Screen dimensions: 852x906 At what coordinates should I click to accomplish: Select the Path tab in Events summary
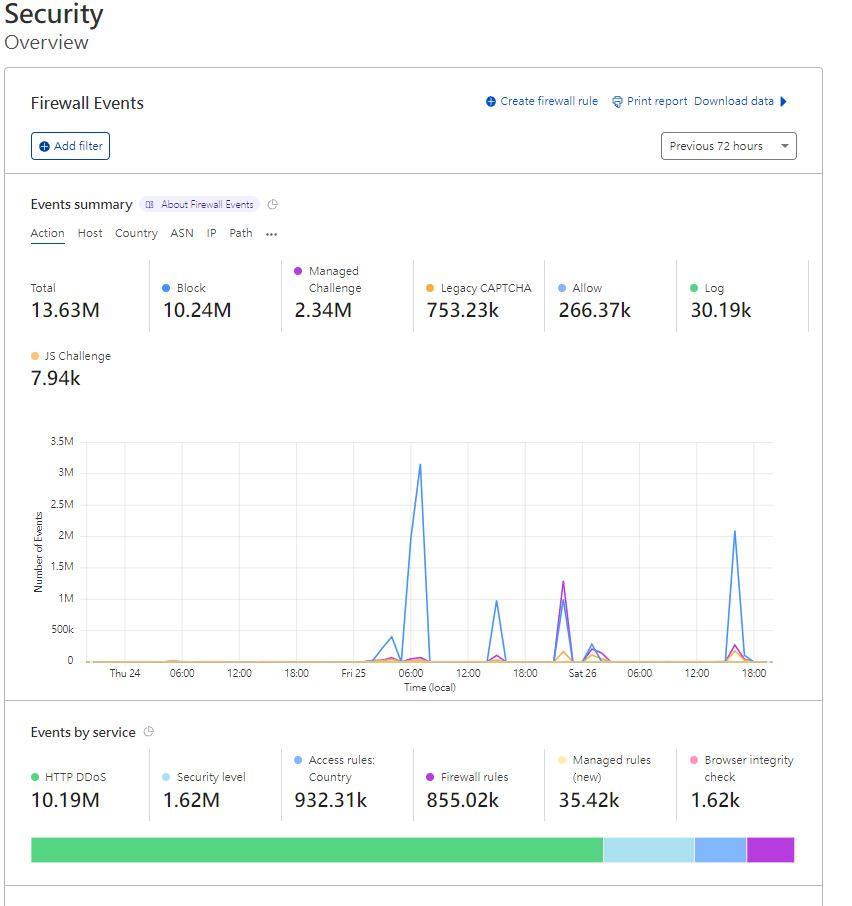[x=241, y=233]
